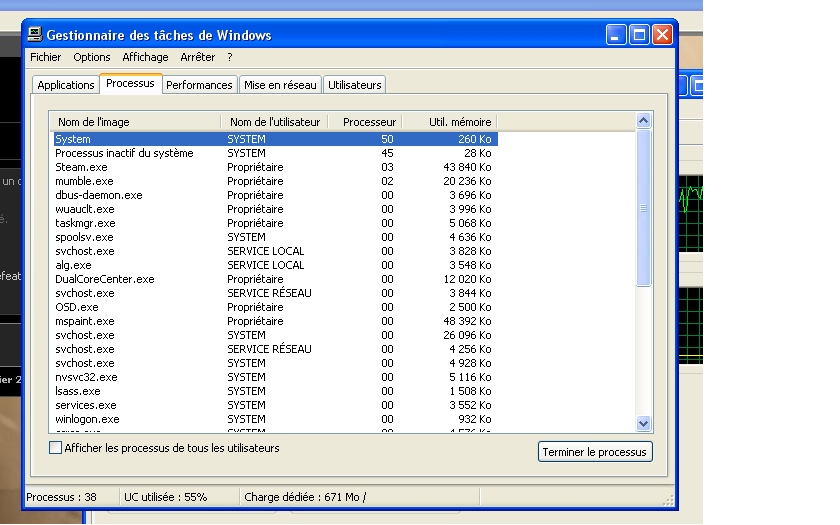Click UC utilisée : 55% status entry

tap(166, 497)
